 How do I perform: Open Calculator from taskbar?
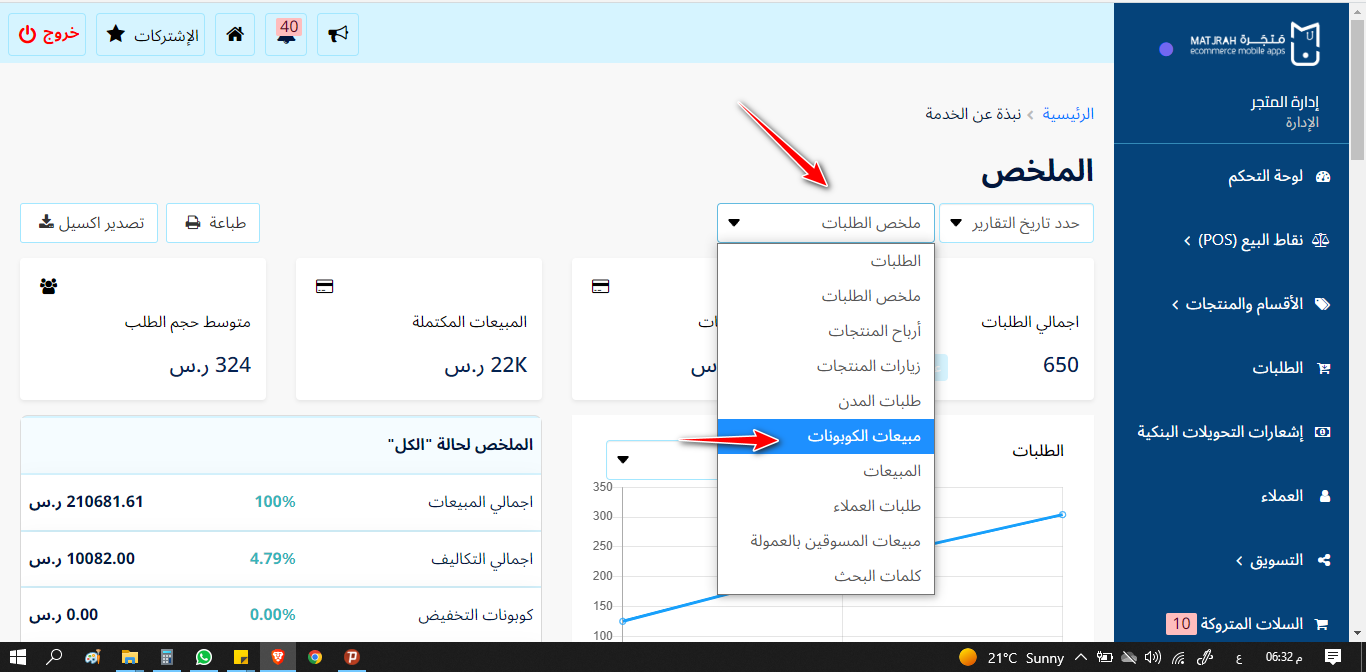coord(167,657)
